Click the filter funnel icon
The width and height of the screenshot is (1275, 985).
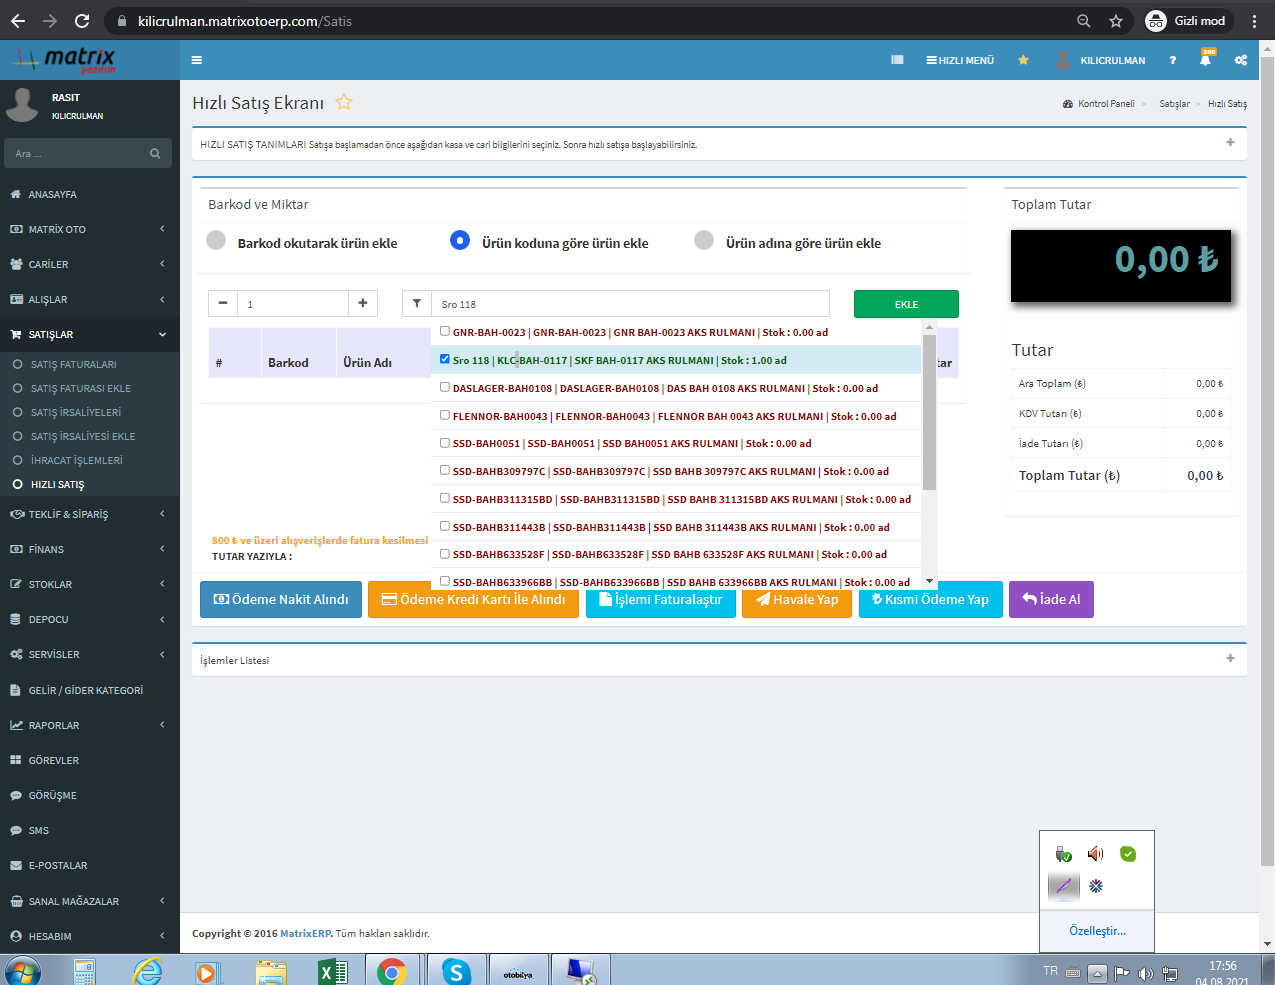click(x=417, y=304)
